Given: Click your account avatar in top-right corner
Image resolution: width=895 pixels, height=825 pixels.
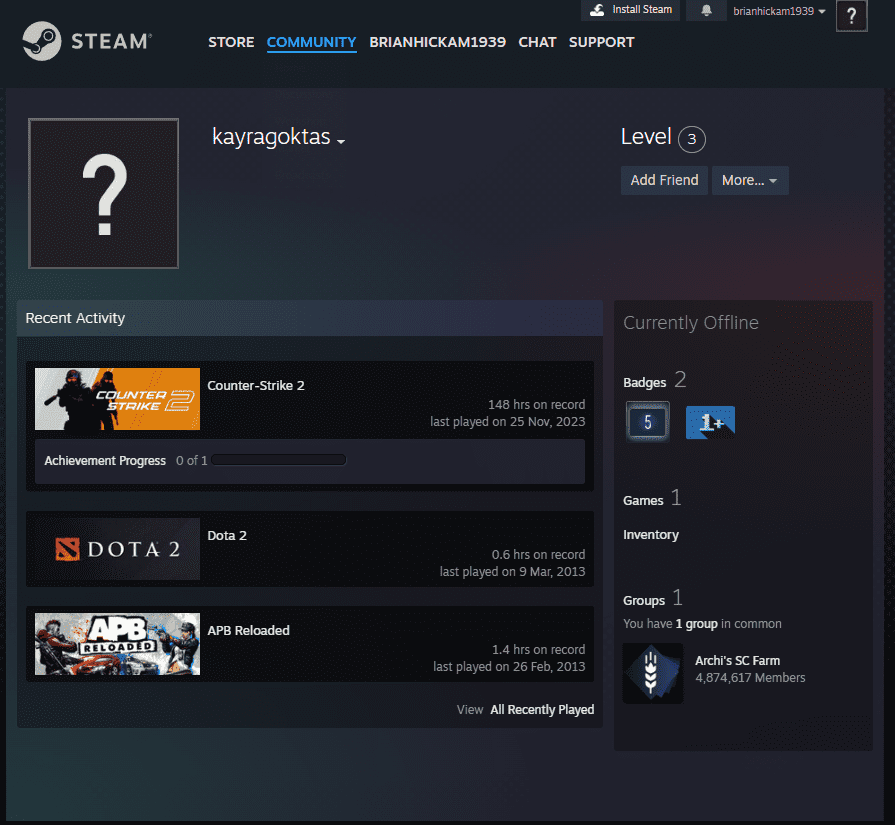Looking at the screenshot, I should [x=851, y=16].
